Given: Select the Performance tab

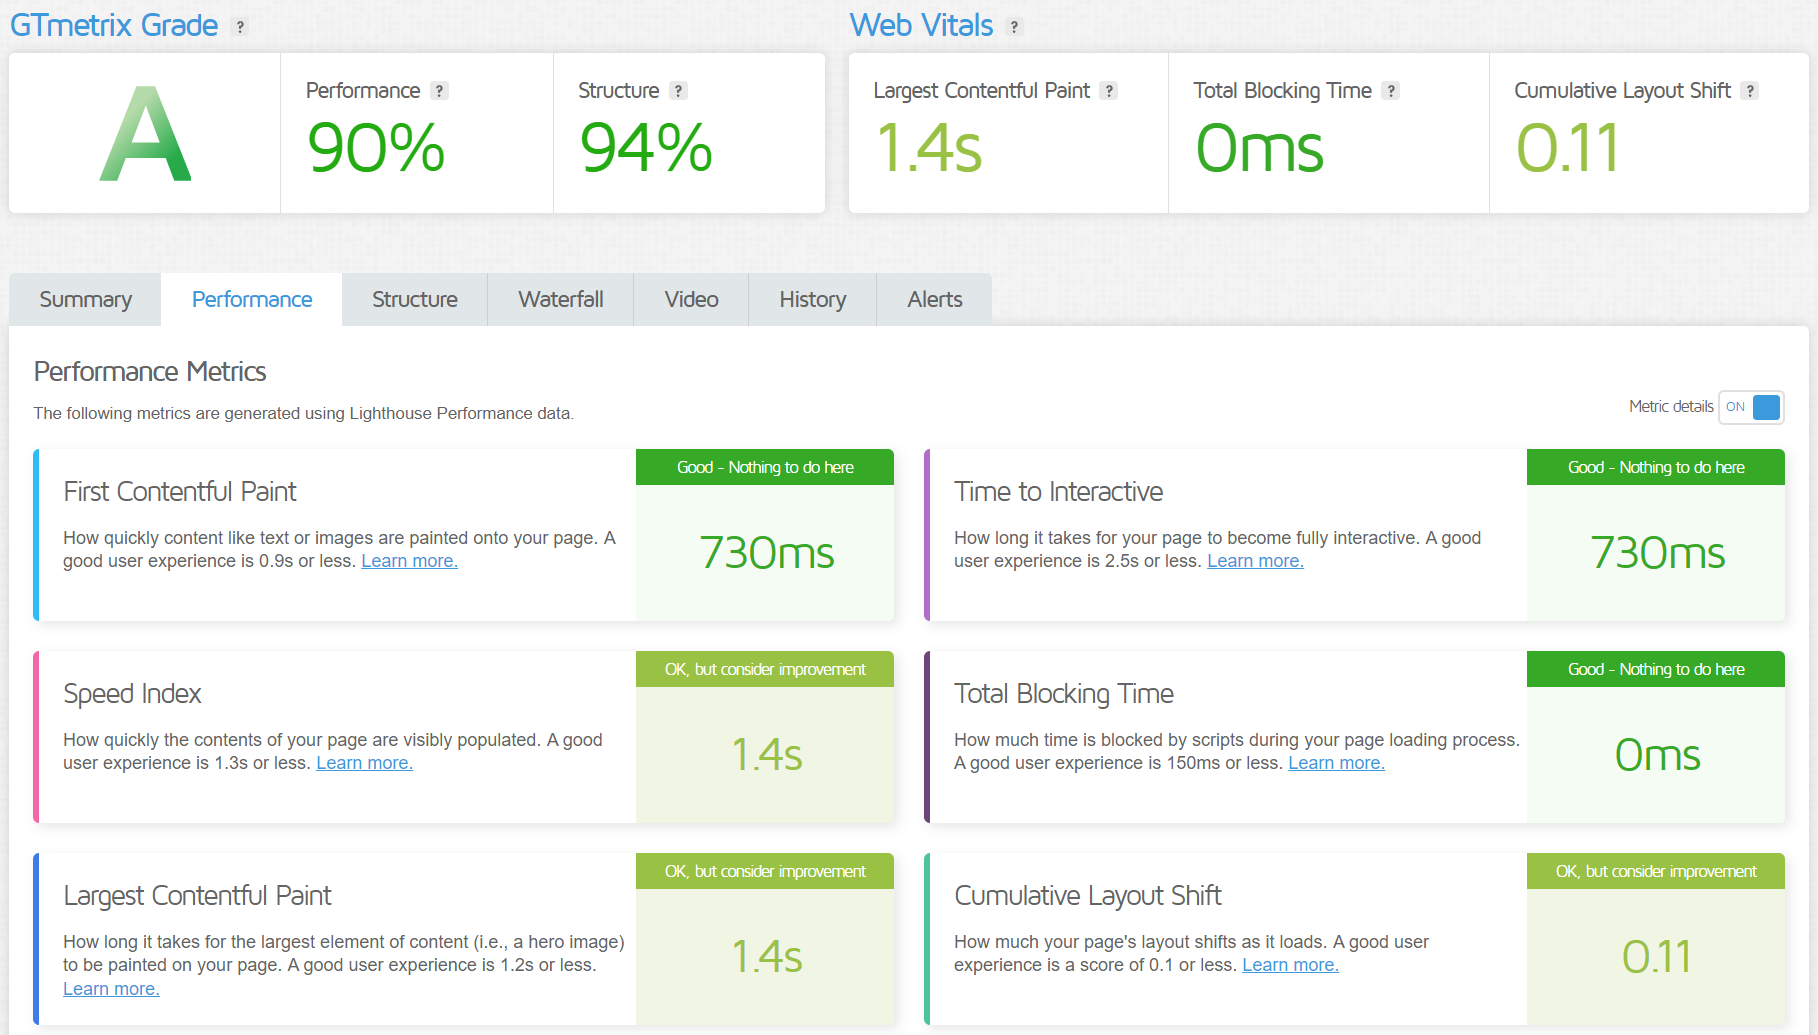Looking at the screenshot, I should point(252,300).
